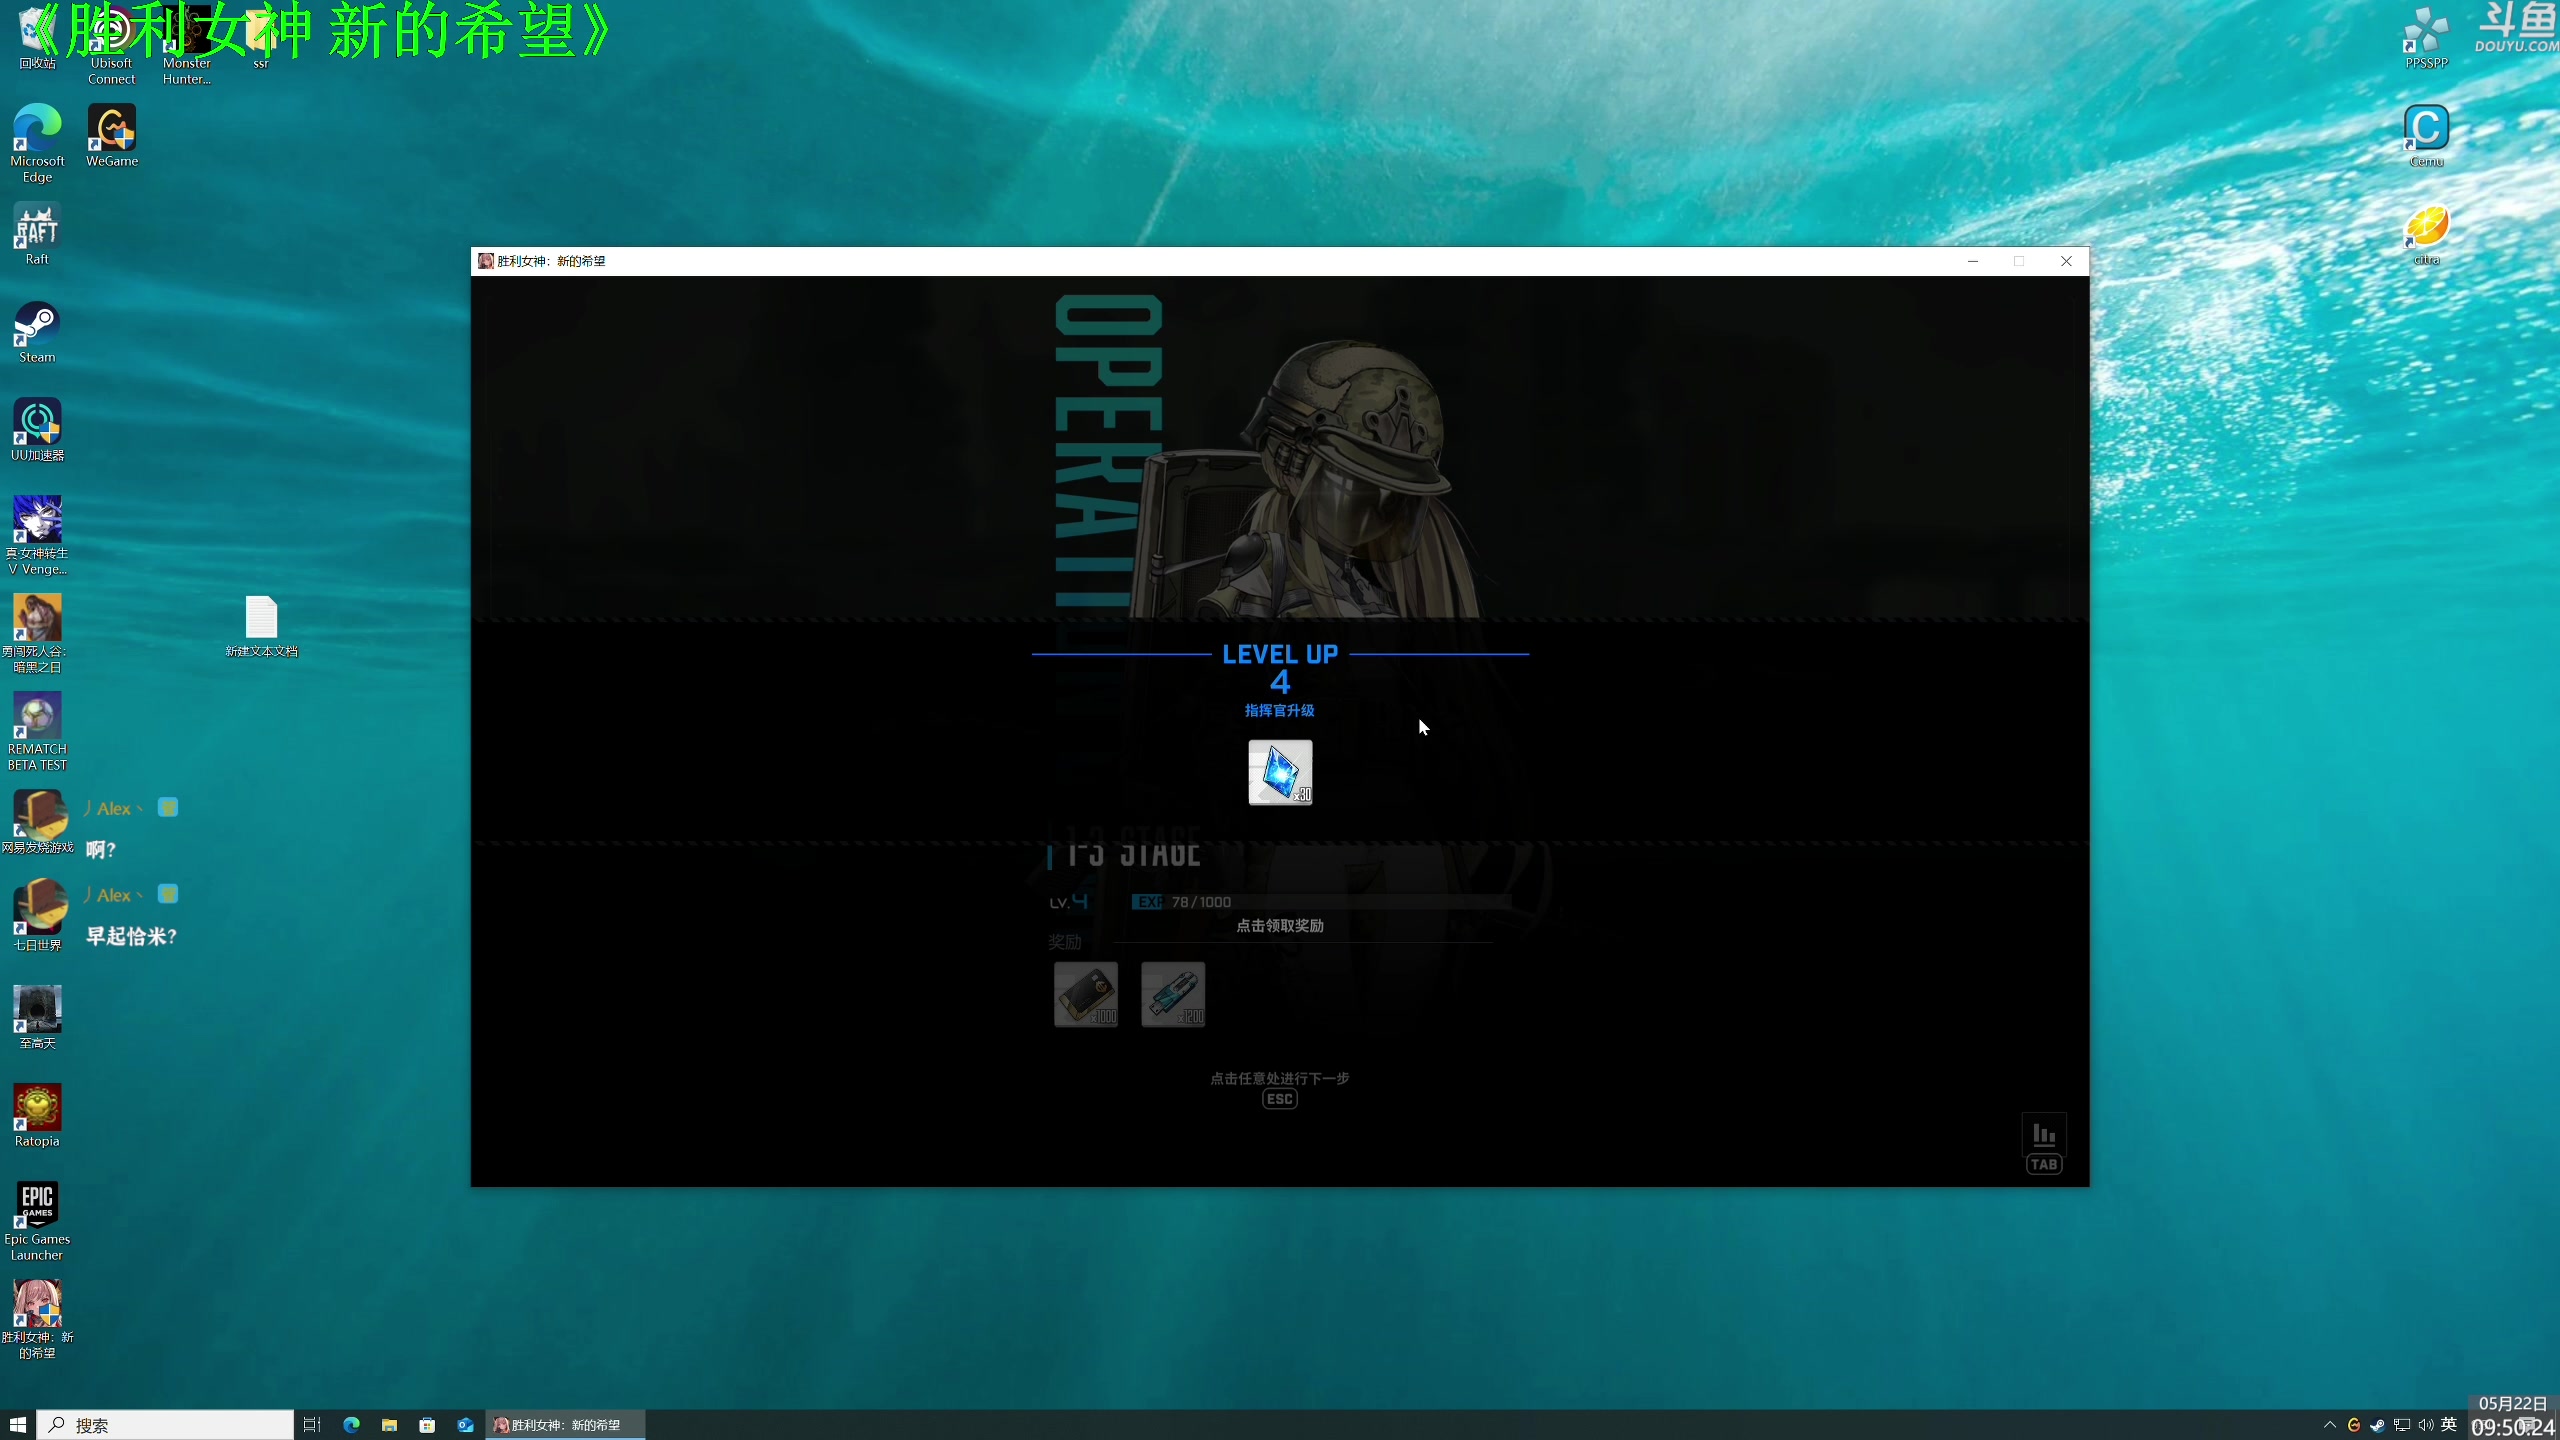Select the 新建文本文档 text file

coord(261,626)
